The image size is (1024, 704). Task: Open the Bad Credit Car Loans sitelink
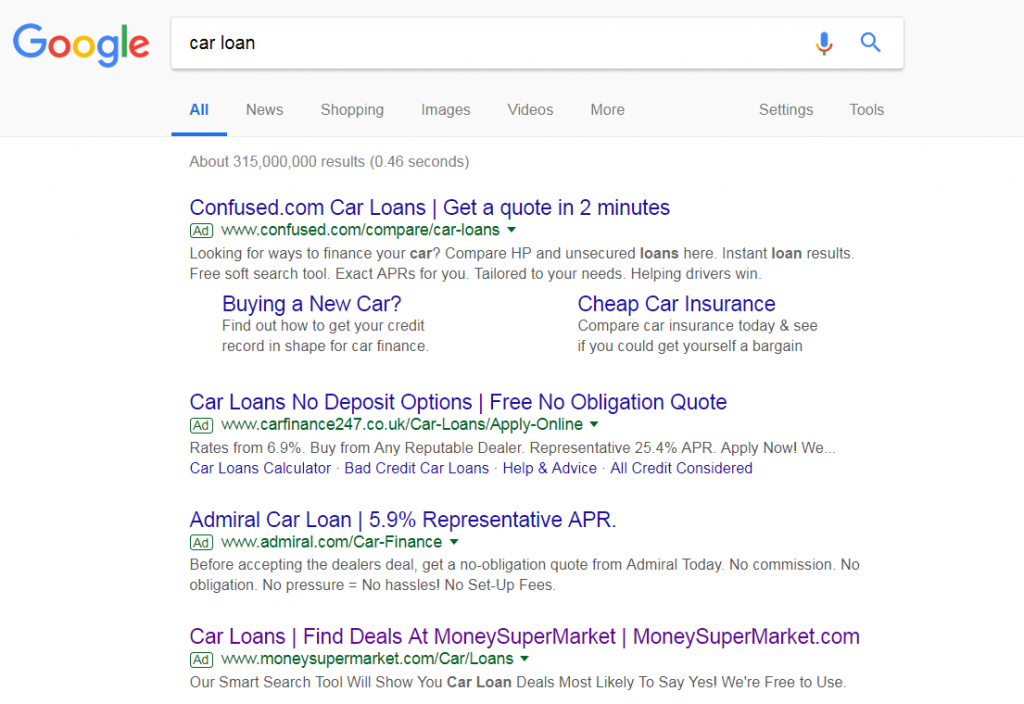[x=417, y=468]
